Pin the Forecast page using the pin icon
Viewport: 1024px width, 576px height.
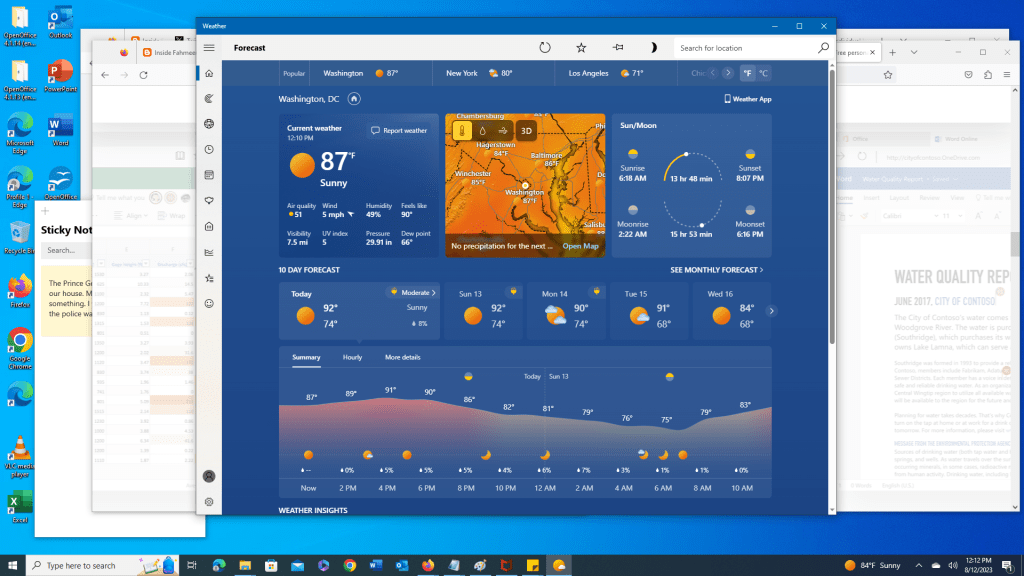click(x=617, y=46)
